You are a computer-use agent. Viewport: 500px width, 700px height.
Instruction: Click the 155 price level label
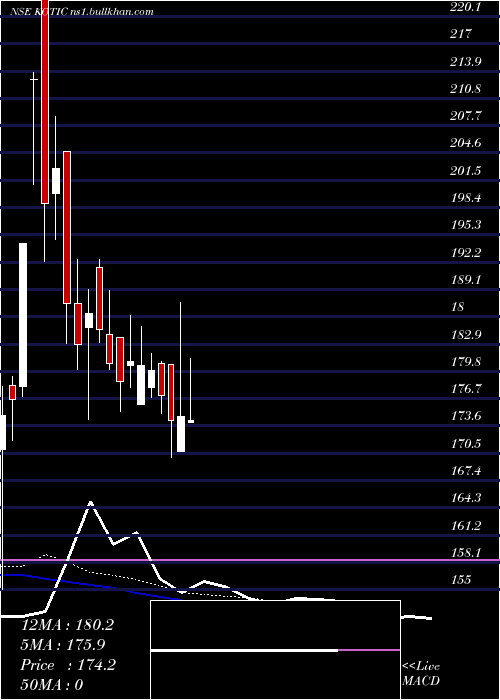[460, 579]
